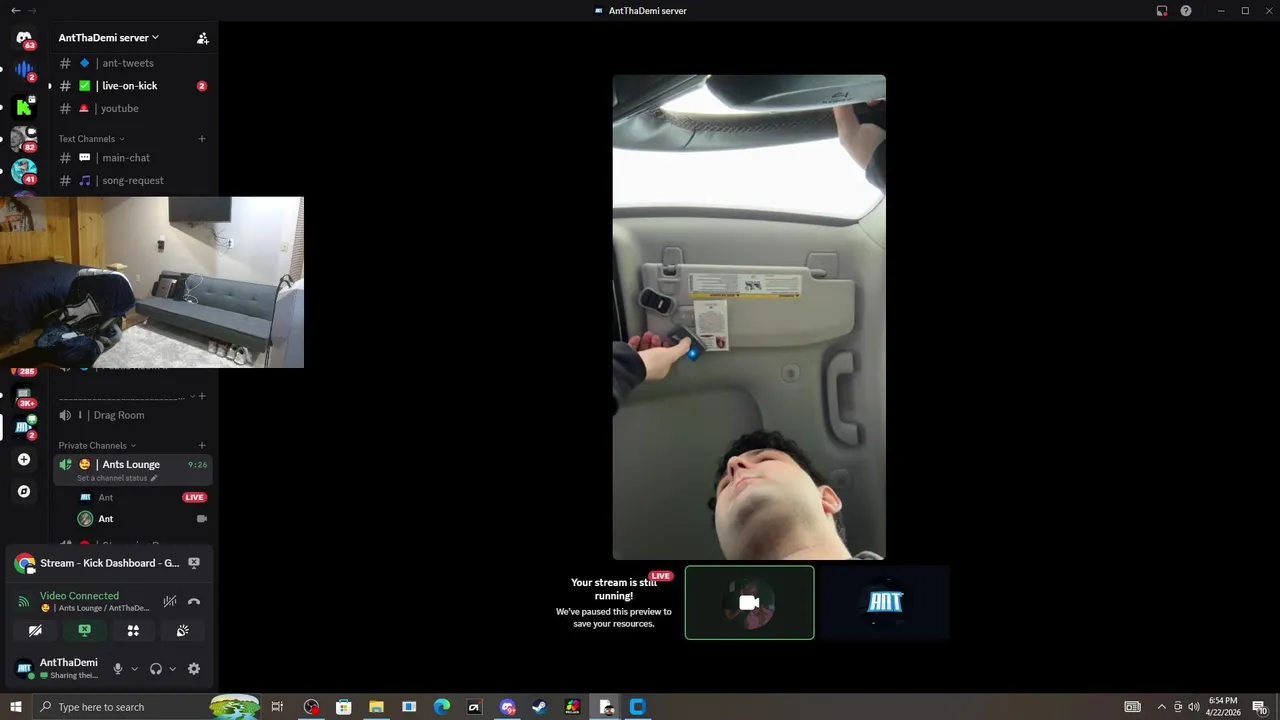Click the red LIVE badge in channel list
Image resolution: width=1280 pixels, height=720 pixels.
[x=194, y=497]
